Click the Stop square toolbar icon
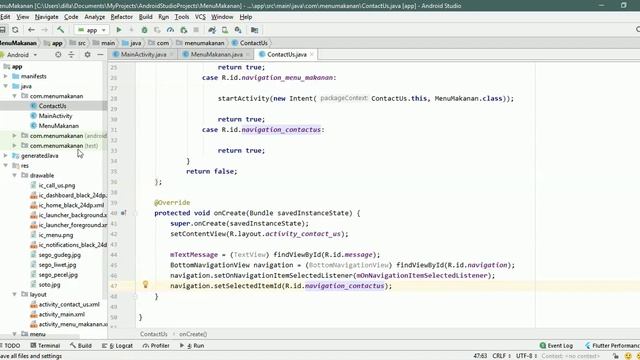Screen dimensions: 640x360 pyautogui.click(x=196, y=30)
